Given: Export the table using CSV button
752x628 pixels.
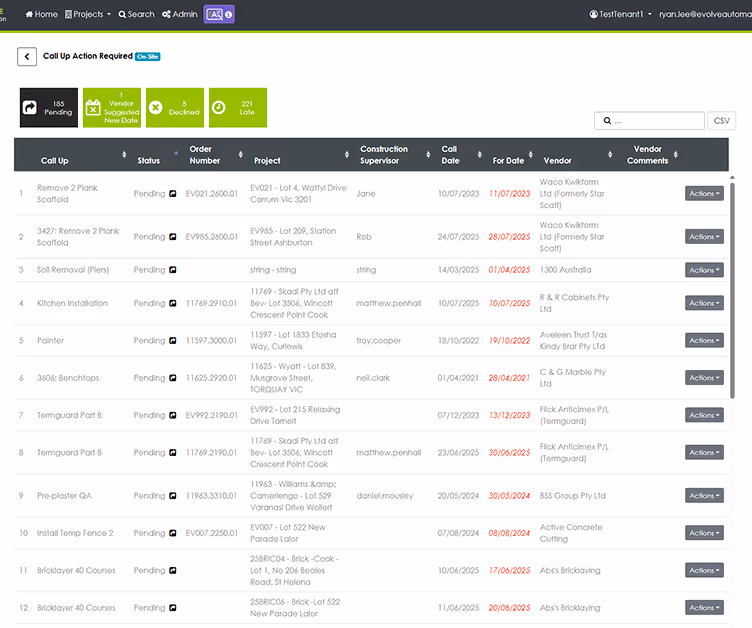Looking at the screenshot, I should point(721,121).
